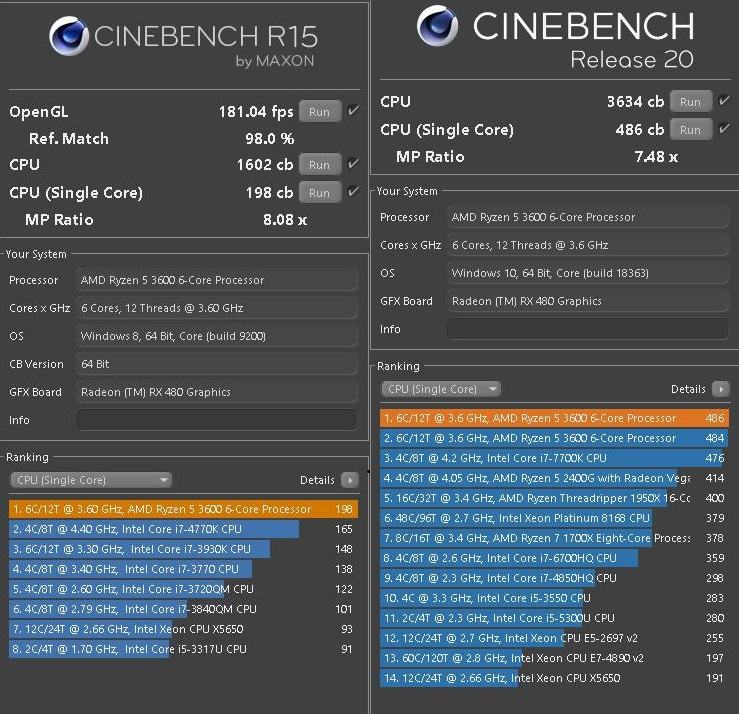Screen dimensions: 739x714
Task: Toggle CPU Single Core checkbox in R20
Action: click(724, 128)
